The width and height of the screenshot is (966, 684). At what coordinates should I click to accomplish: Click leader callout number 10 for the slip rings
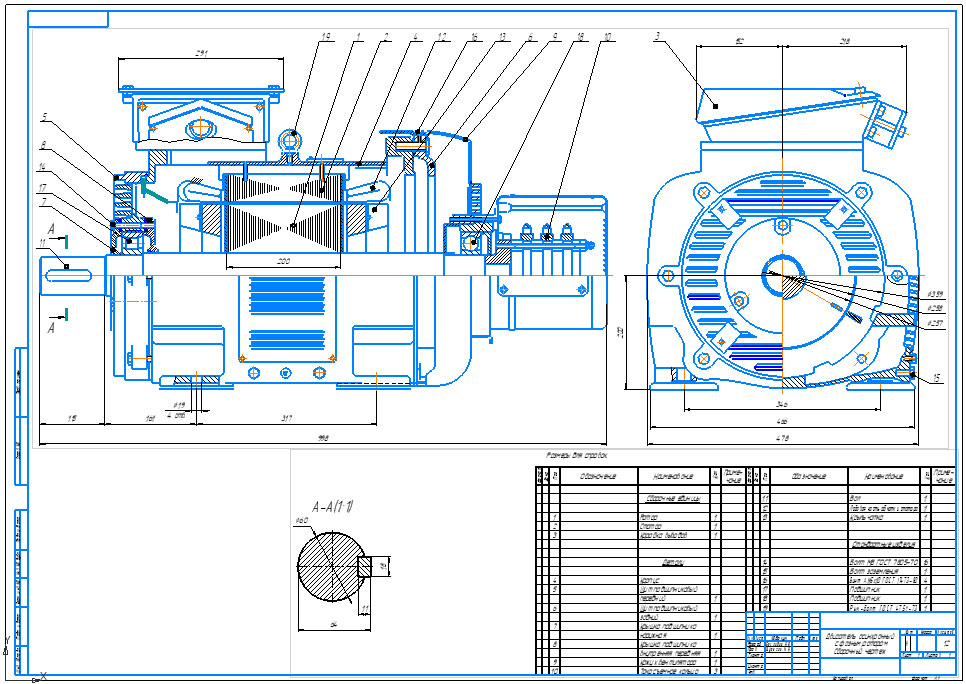[x=607, y=37]
